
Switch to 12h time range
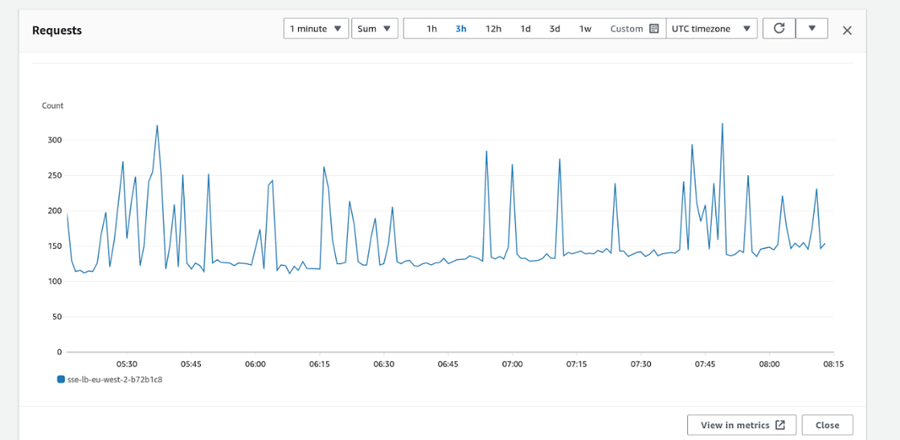493,29
